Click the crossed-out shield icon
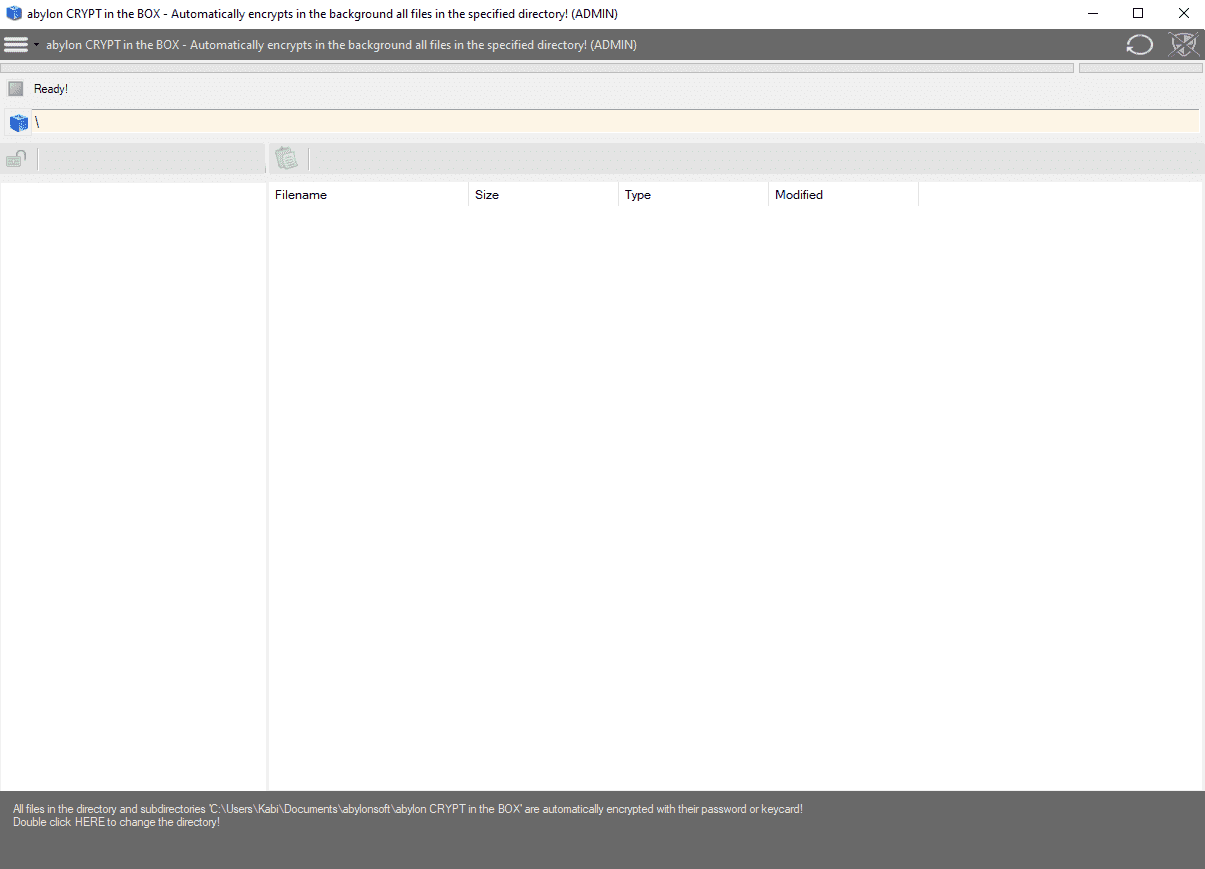Viewport: 1205px width, 869px height. point(1183,45)
